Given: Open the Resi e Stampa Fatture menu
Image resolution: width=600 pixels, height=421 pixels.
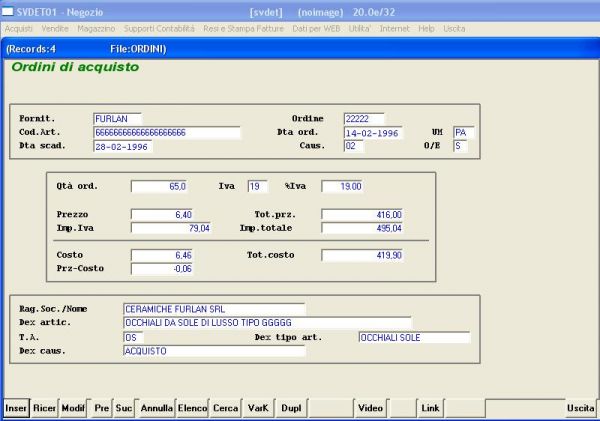Looking at the screenshot, I should click(x=243, y=29).
